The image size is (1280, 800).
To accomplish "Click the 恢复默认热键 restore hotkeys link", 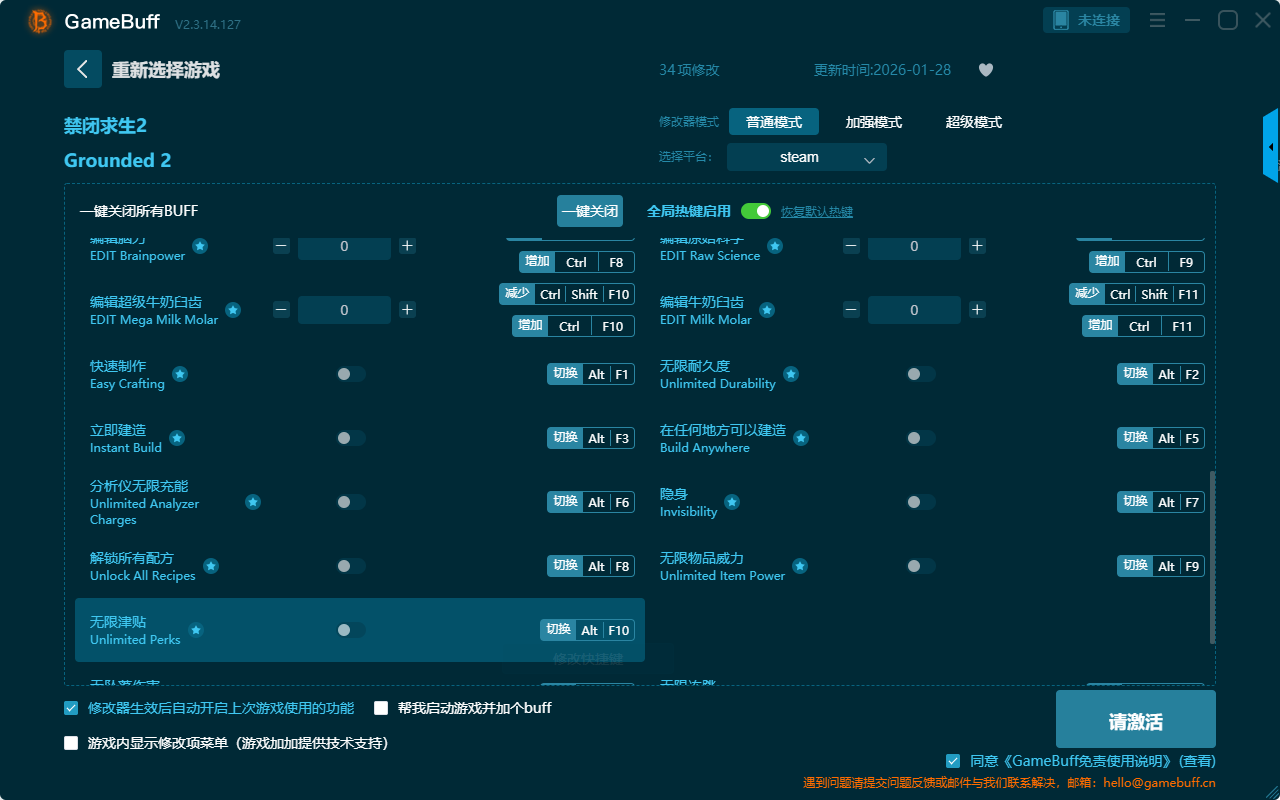I will click(816, 212).
